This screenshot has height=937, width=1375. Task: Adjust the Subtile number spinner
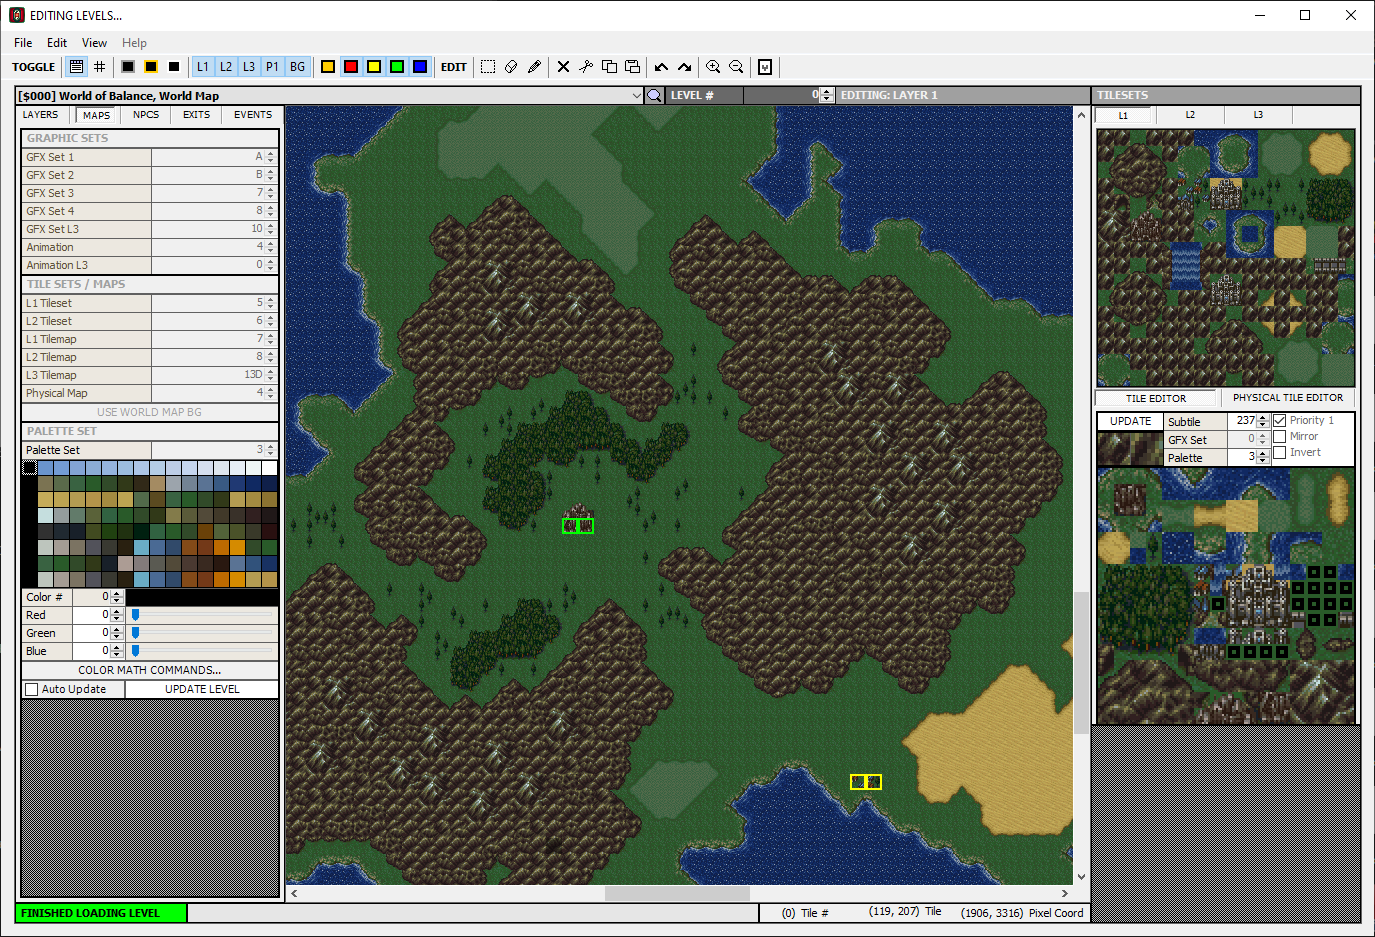(x=1263, y=421)
